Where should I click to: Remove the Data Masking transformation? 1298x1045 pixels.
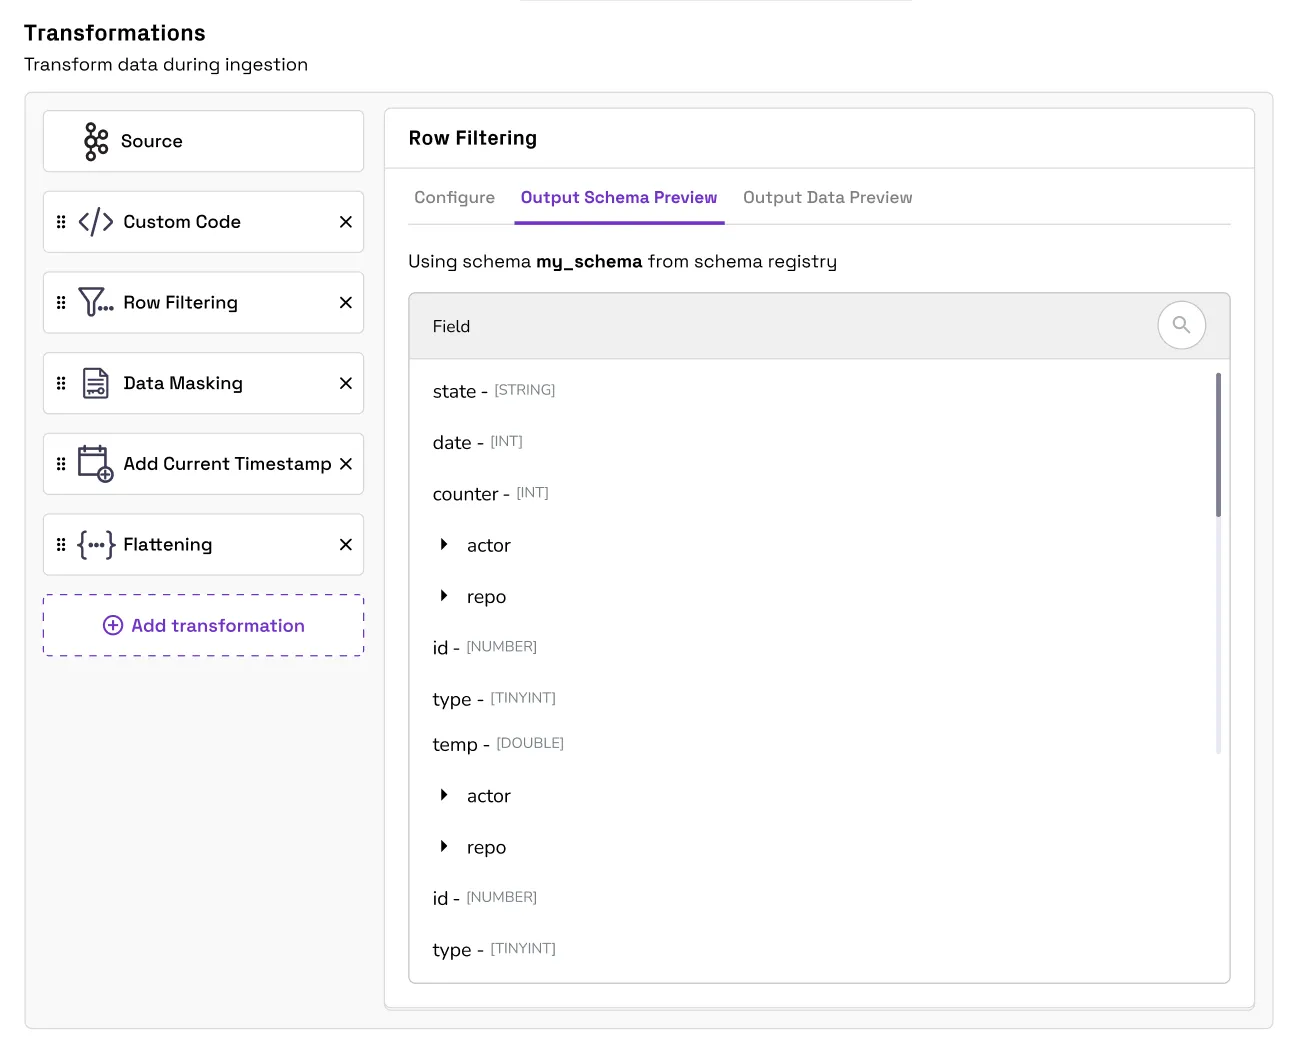pyautogui.click(x=346, y=383)
